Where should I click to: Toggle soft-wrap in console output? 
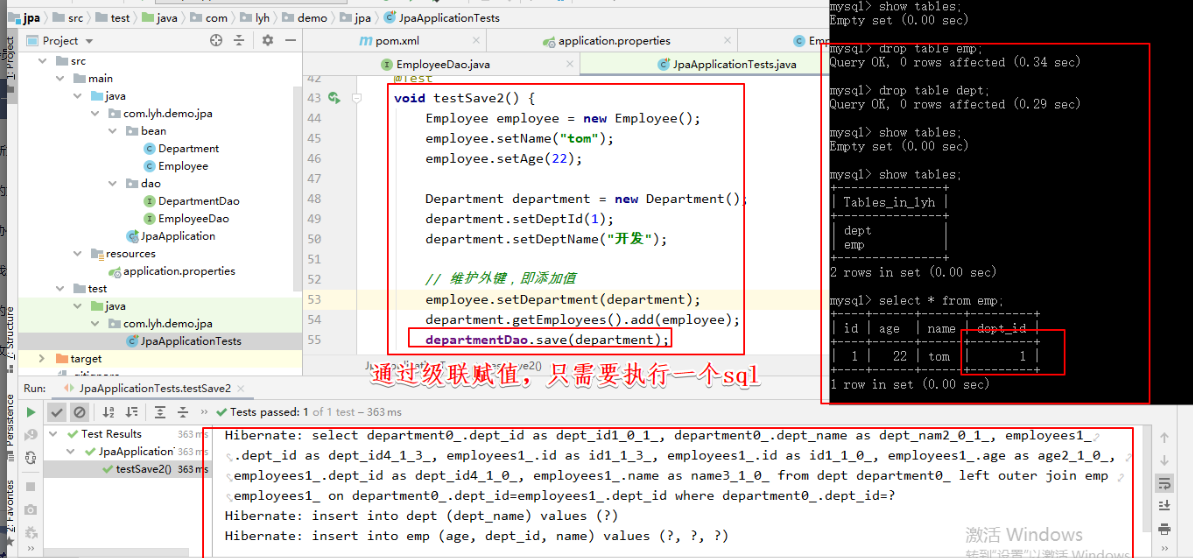1163,483
